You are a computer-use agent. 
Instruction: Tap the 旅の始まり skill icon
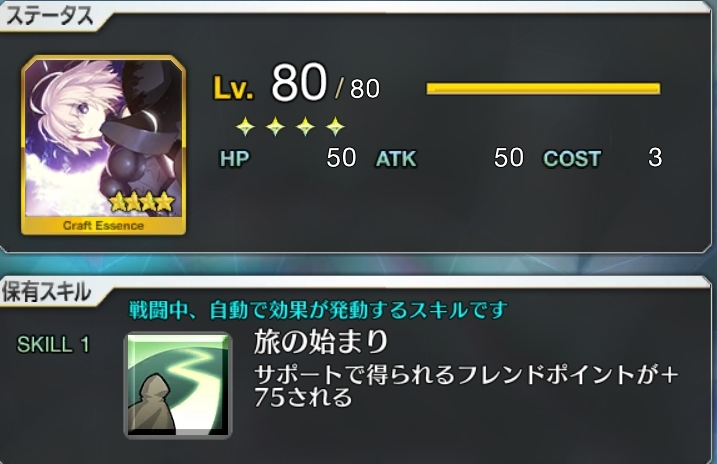(178, 385)
